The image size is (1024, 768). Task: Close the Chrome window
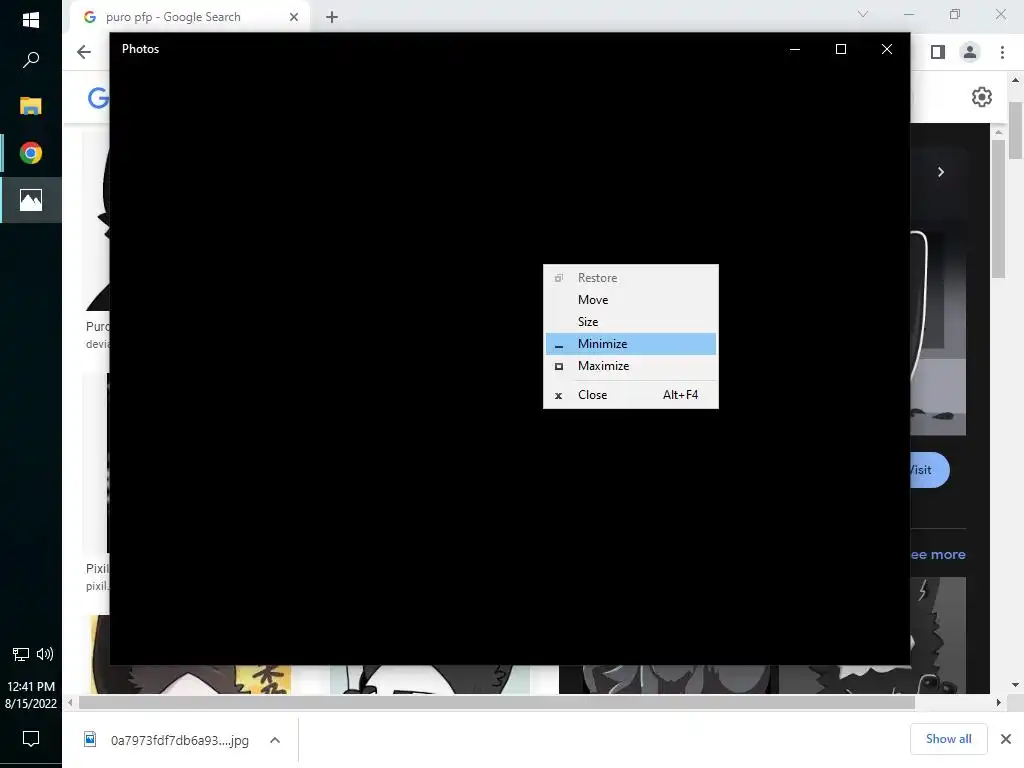click(x=1000, y=14)
